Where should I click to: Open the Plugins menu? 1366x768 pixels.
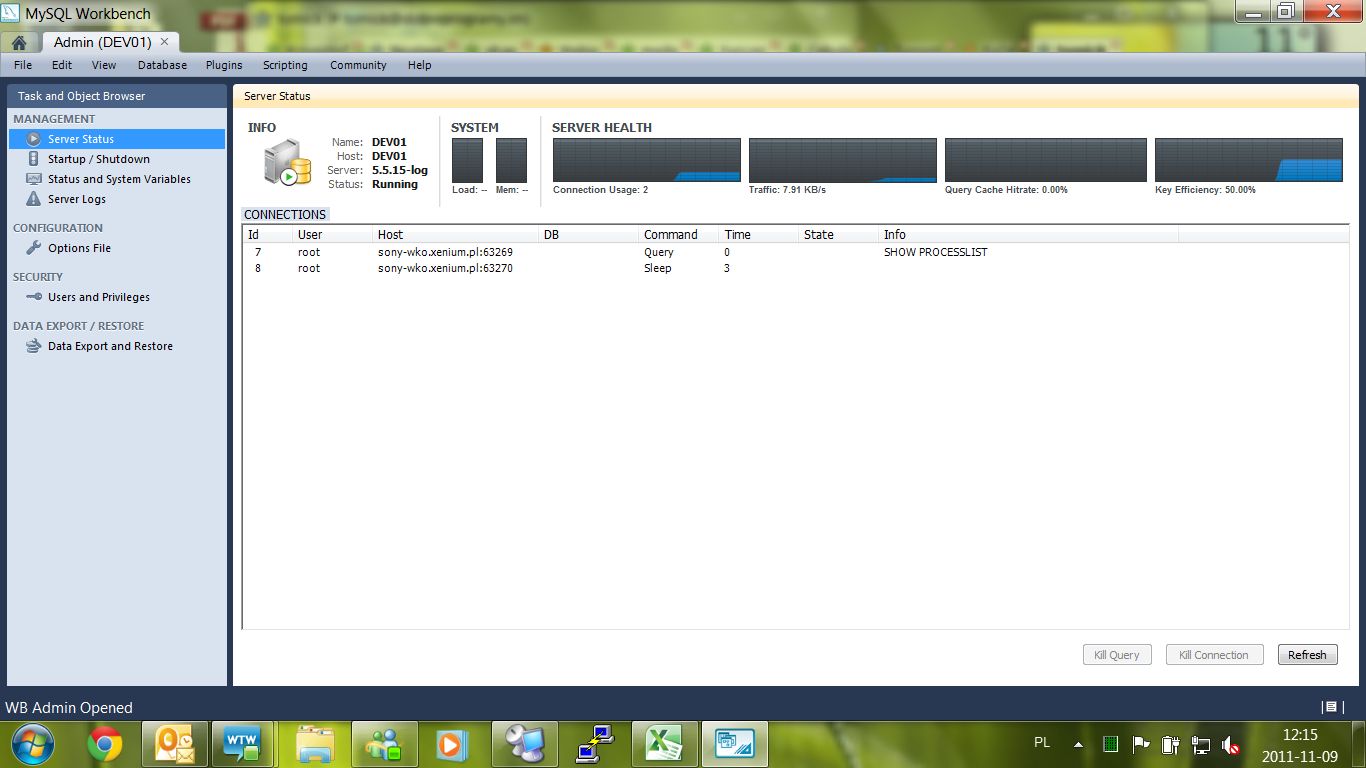(224, 65)
